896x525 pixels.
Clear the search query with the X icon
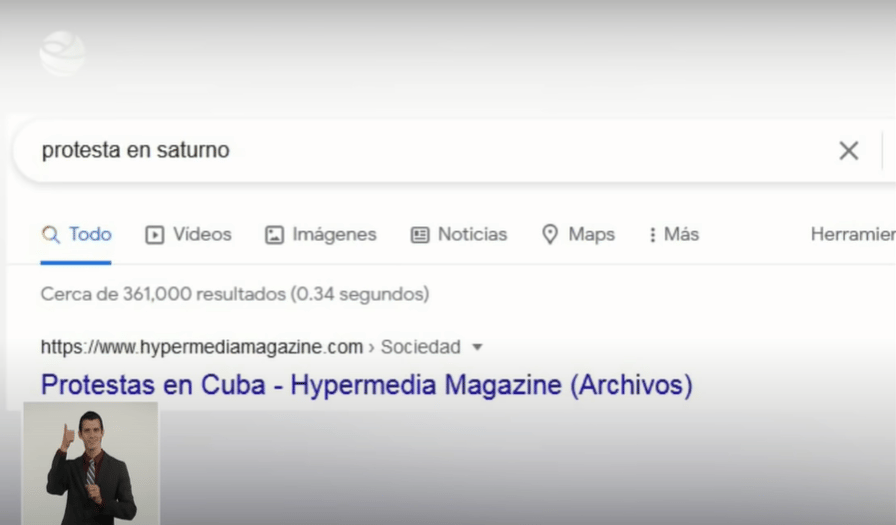pyautogui.click(x=849, y=151)
